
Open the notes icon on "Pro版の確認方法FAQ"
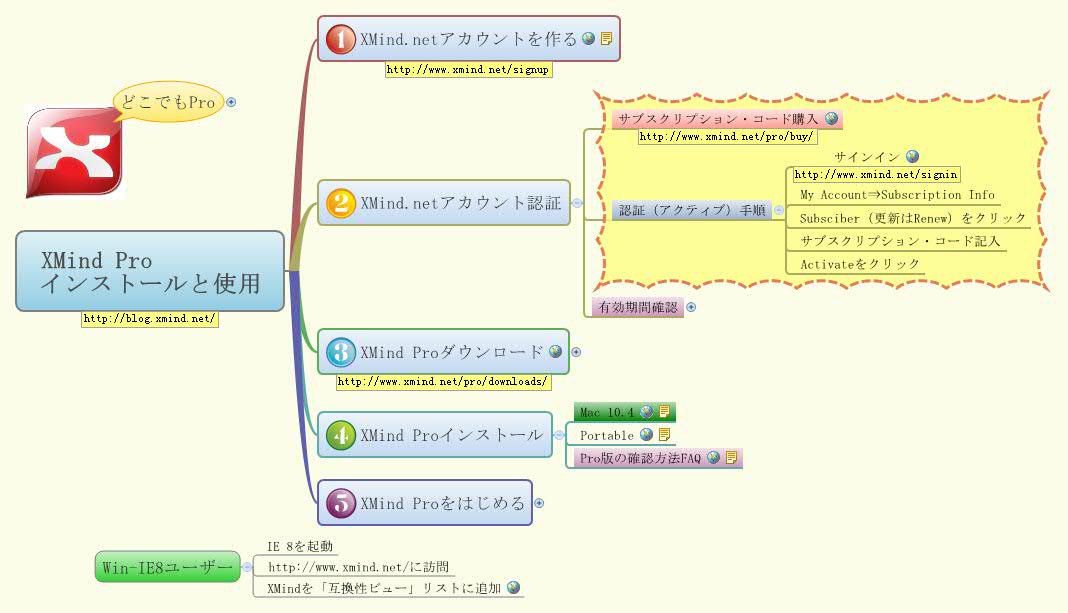(x=732, y=457)
